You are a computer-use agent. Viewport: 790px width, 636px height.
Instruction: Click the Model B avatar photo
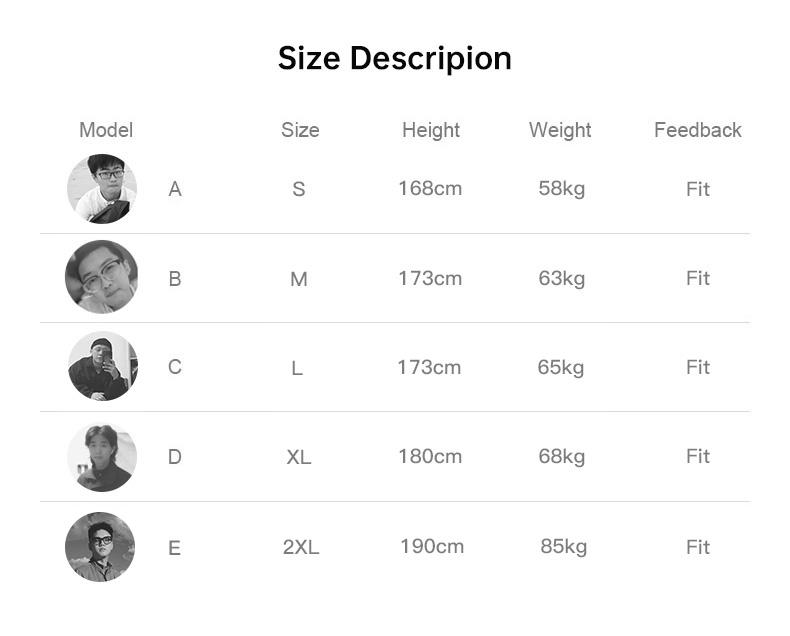(101, 277)
